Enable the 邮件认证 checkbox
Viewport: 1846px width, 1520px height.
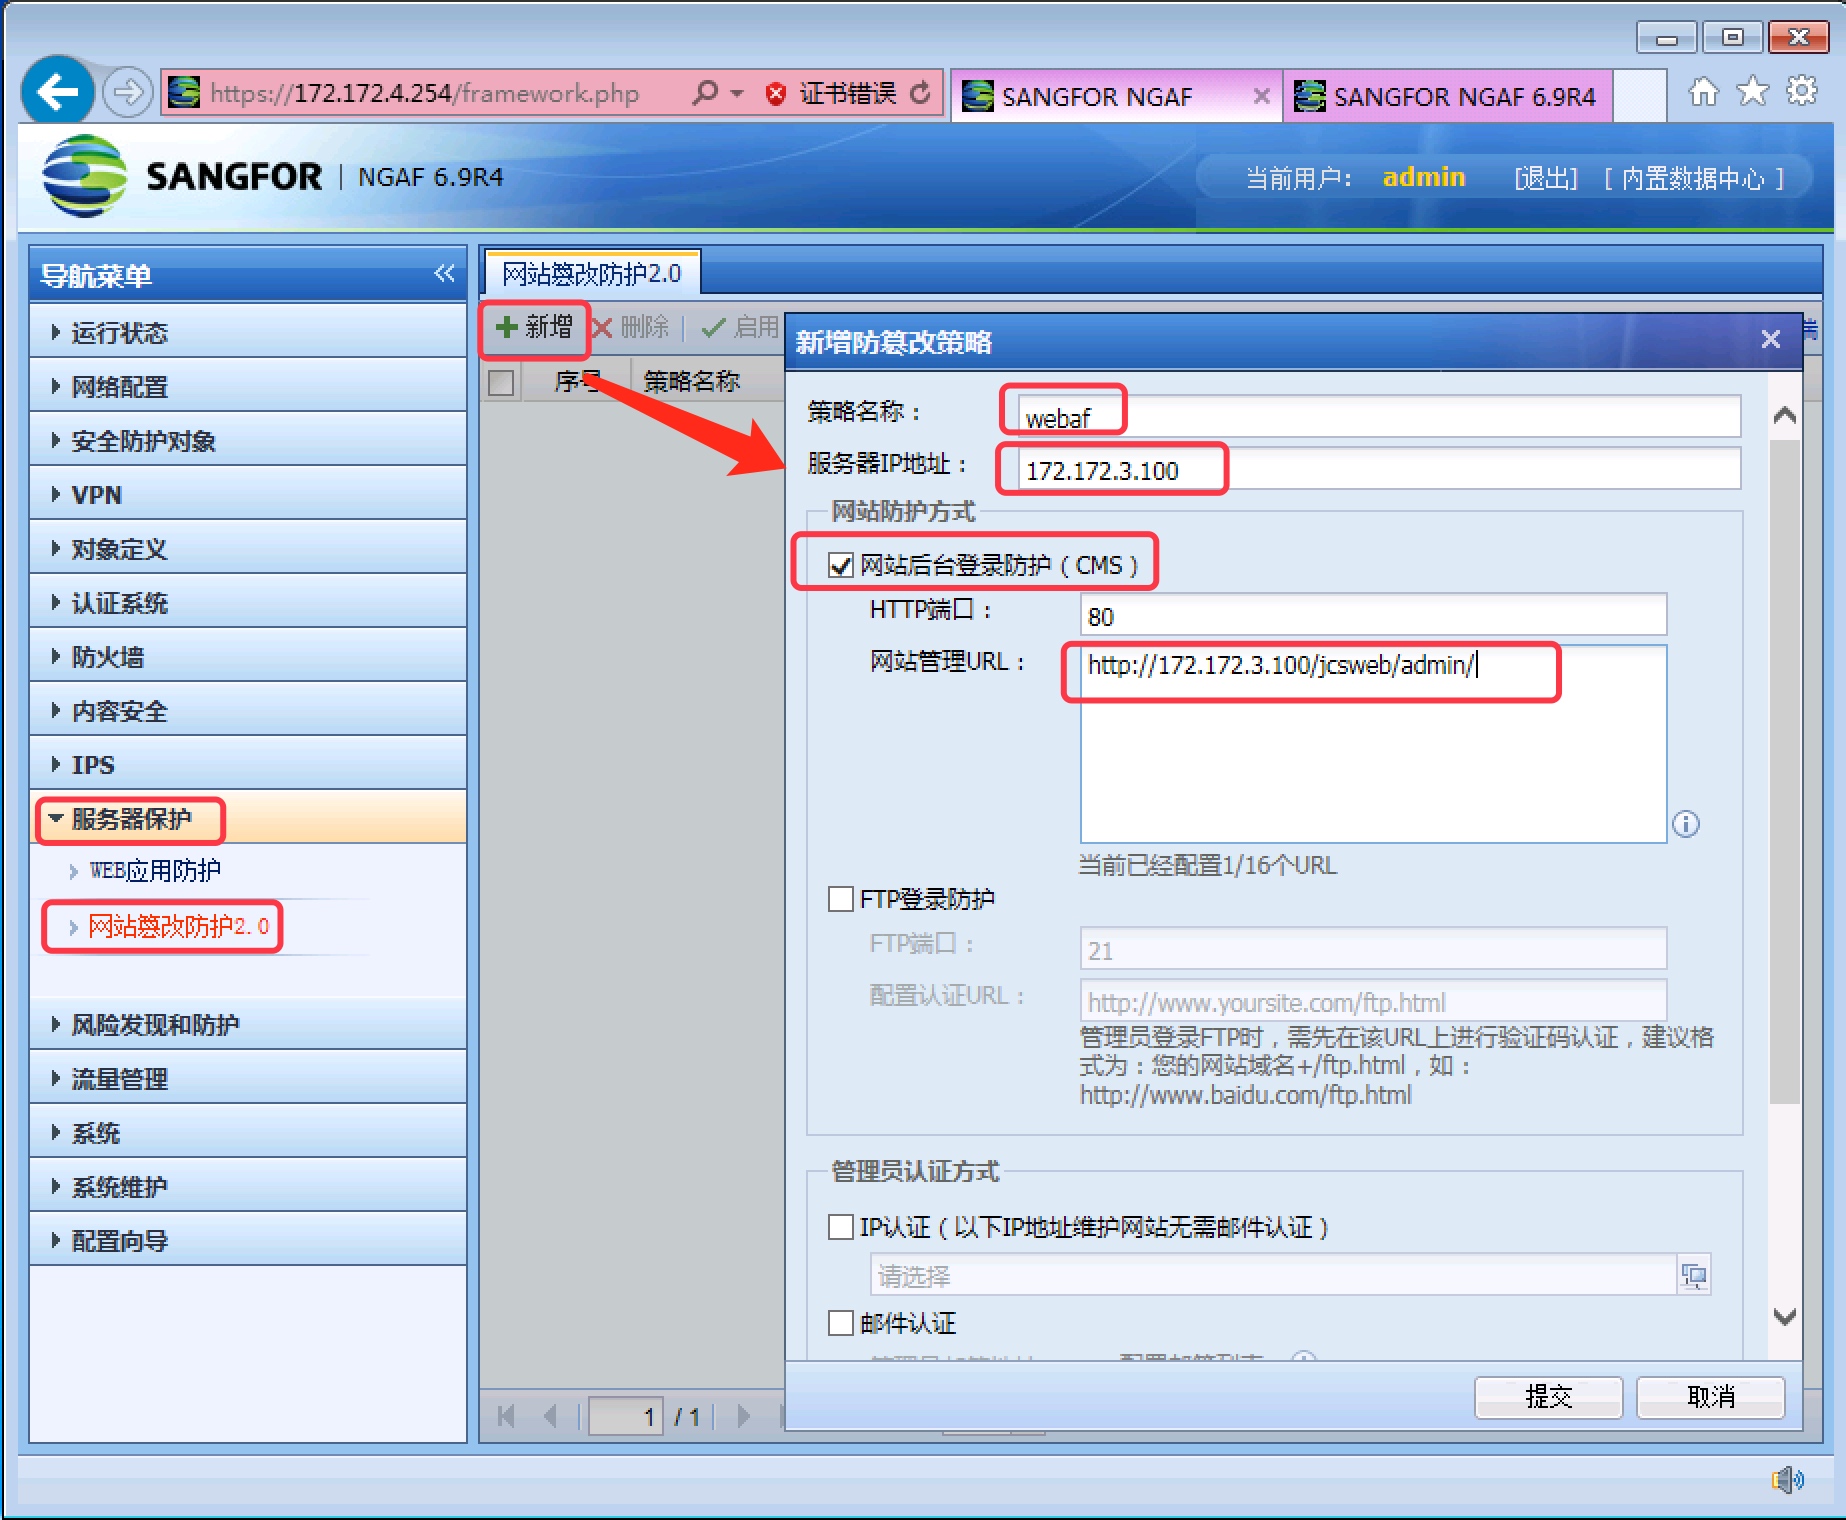click(x=841, y=1323)
